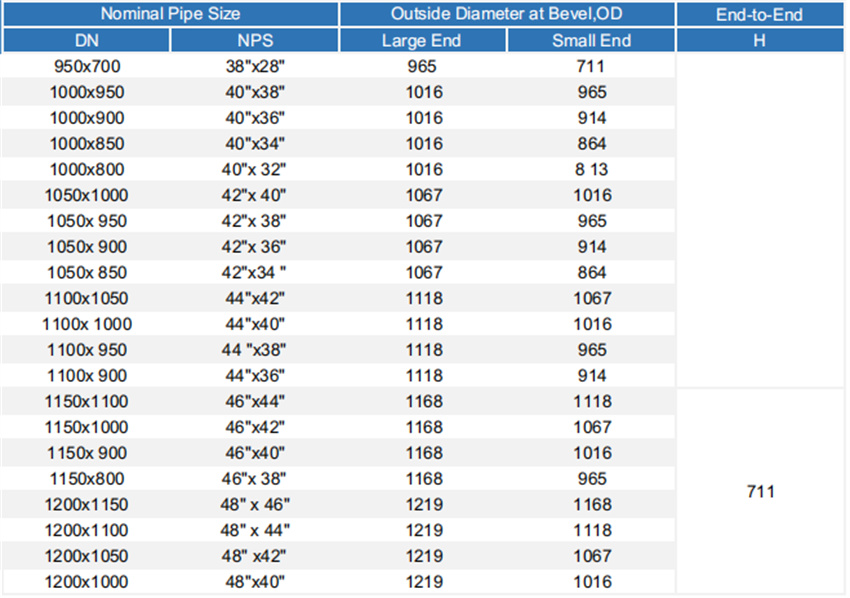The width and height of the screenshot is (850, 598).
Task: Click the 965 Large End value
Action: pyautogui.click(x=423, y=66)
